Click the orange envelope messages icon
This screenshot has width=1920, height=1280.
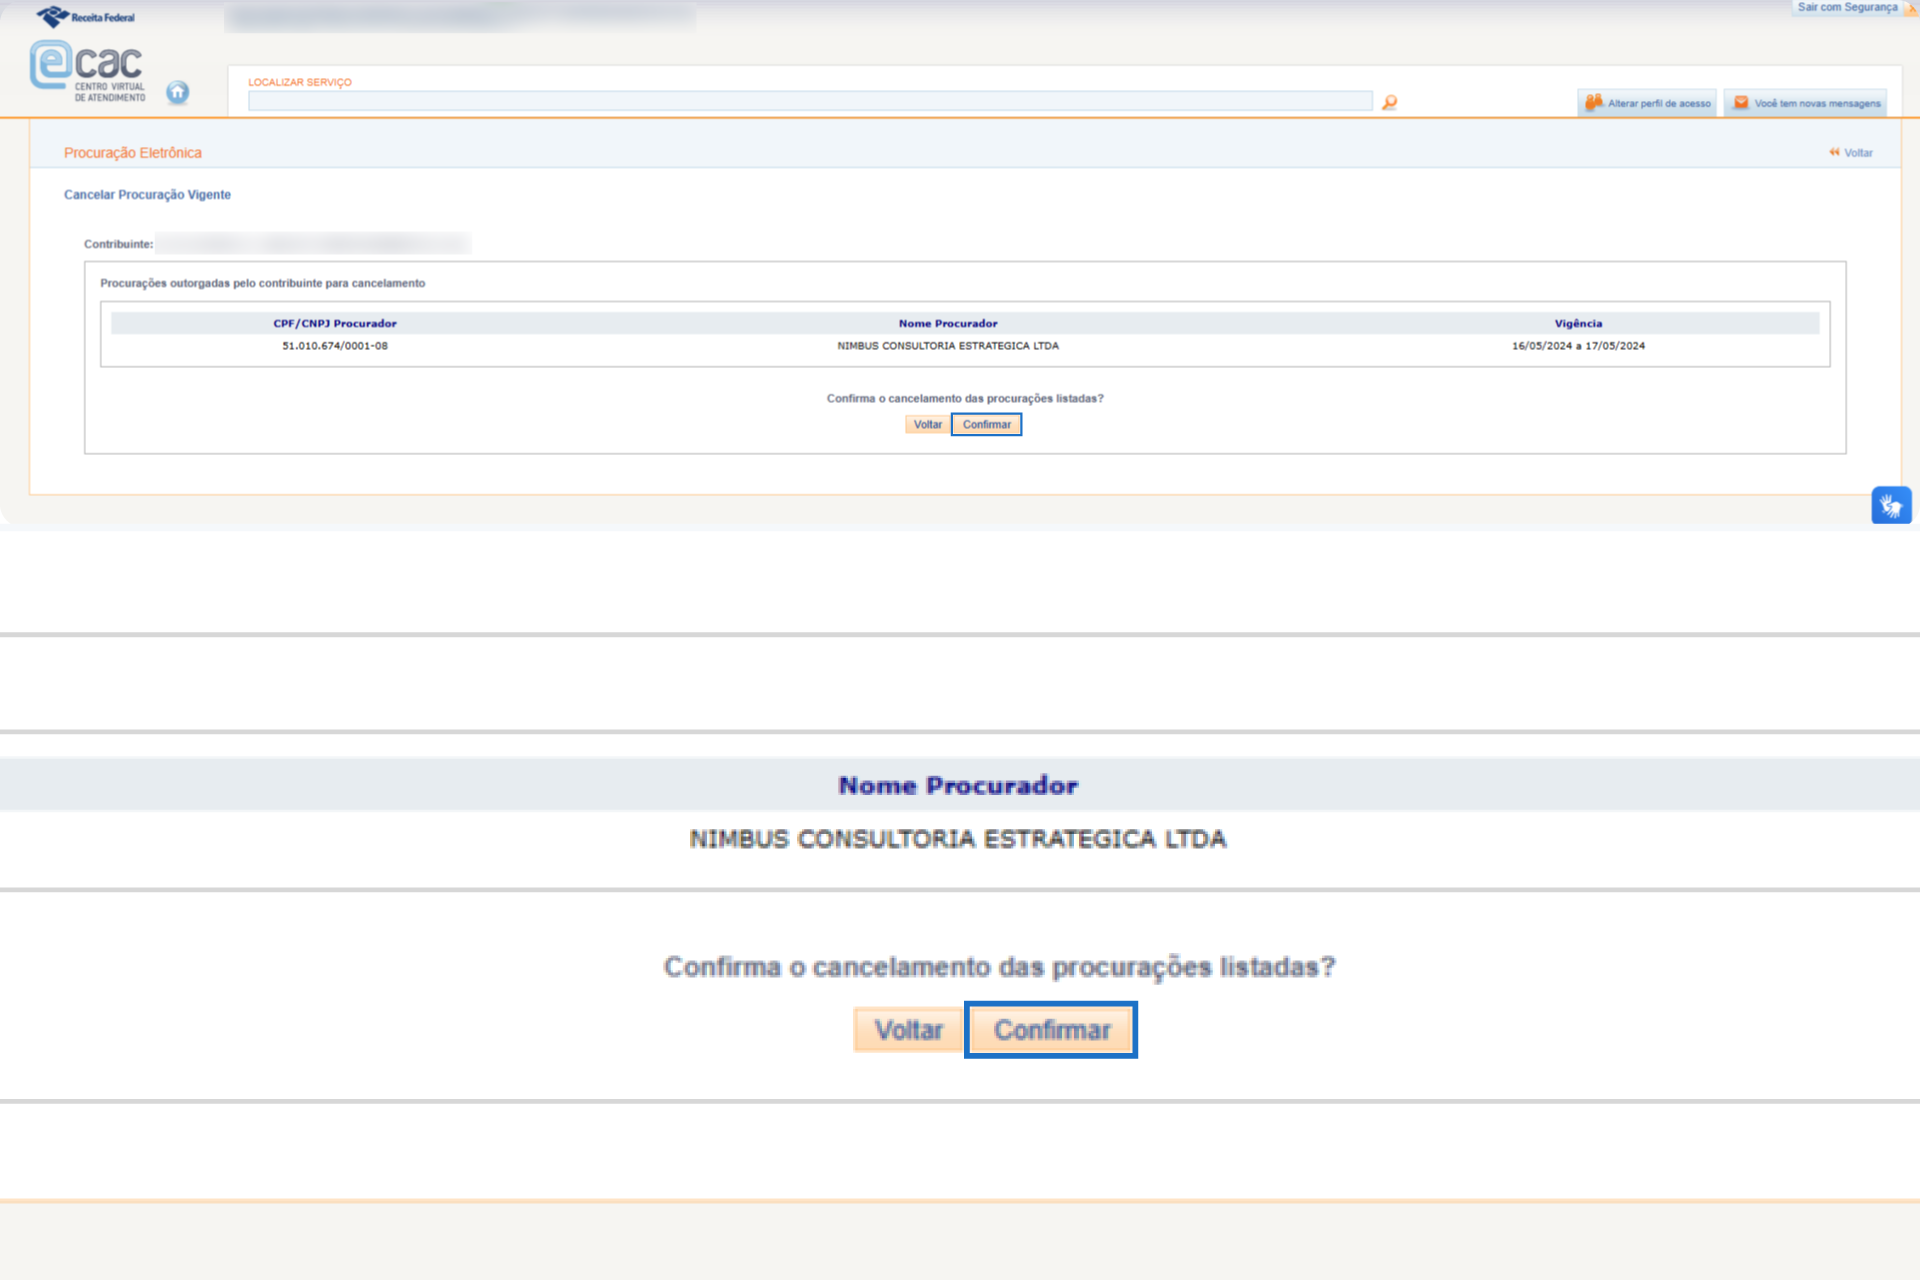pos(1741,102)
